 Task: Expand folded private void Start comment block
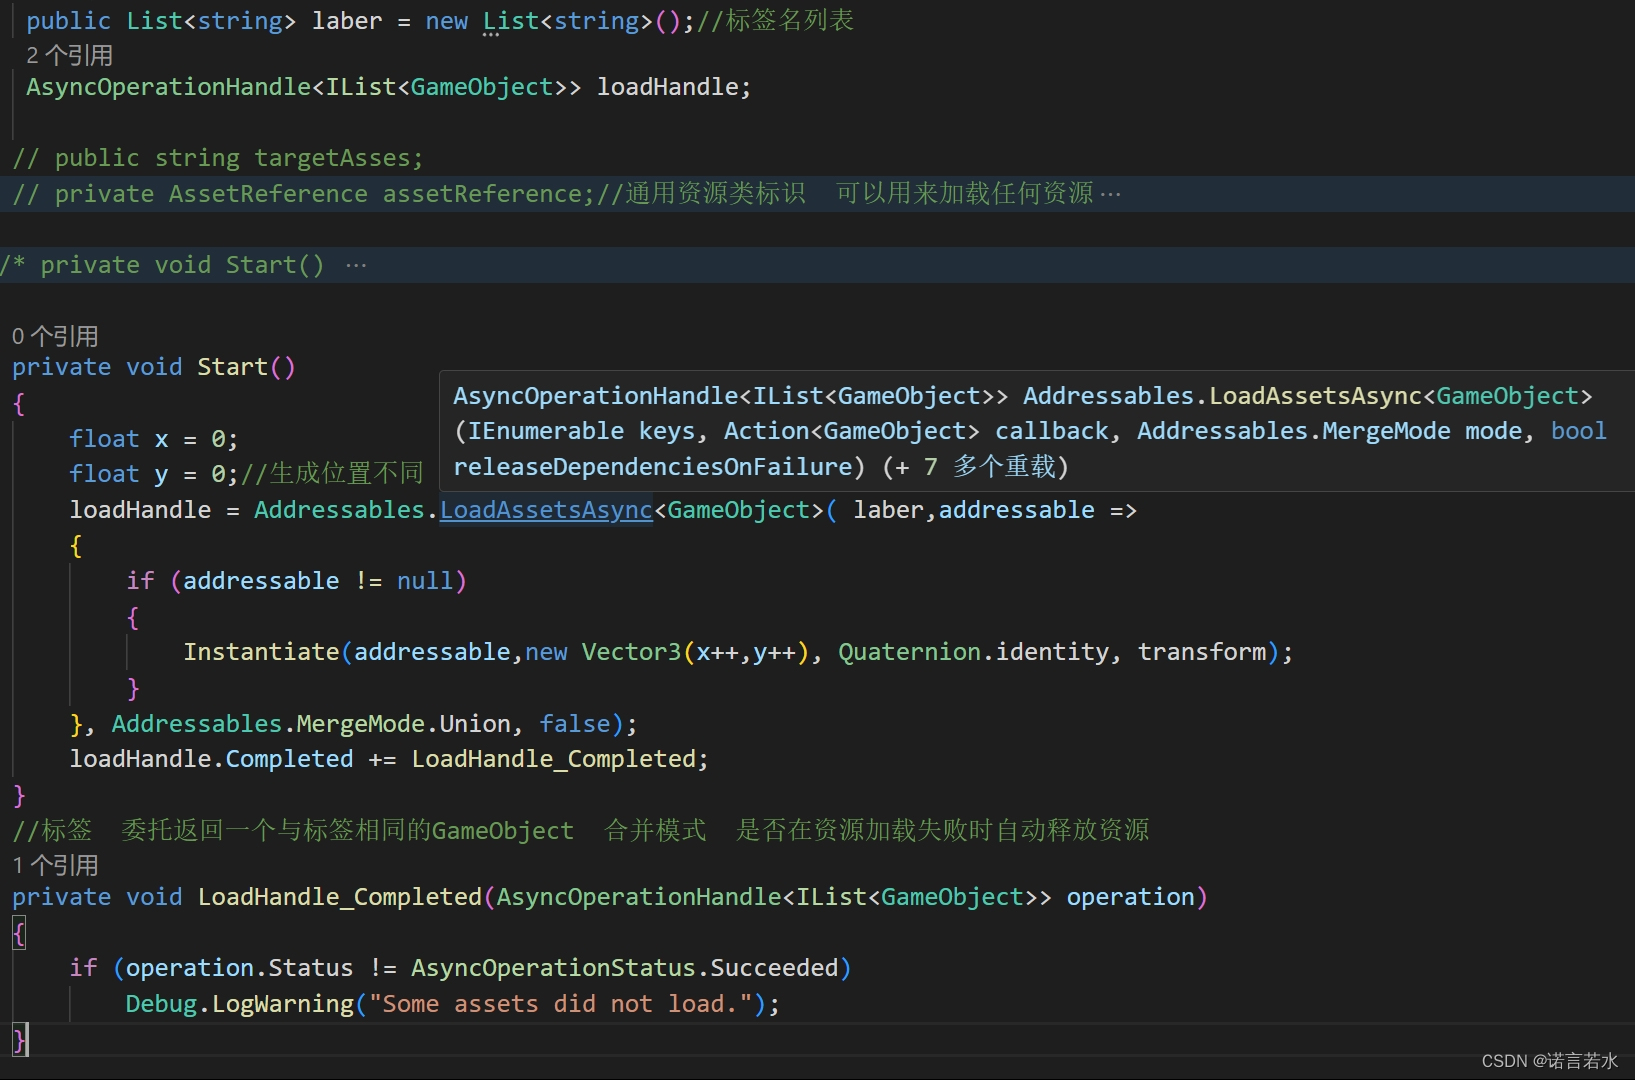click(356, 266)
